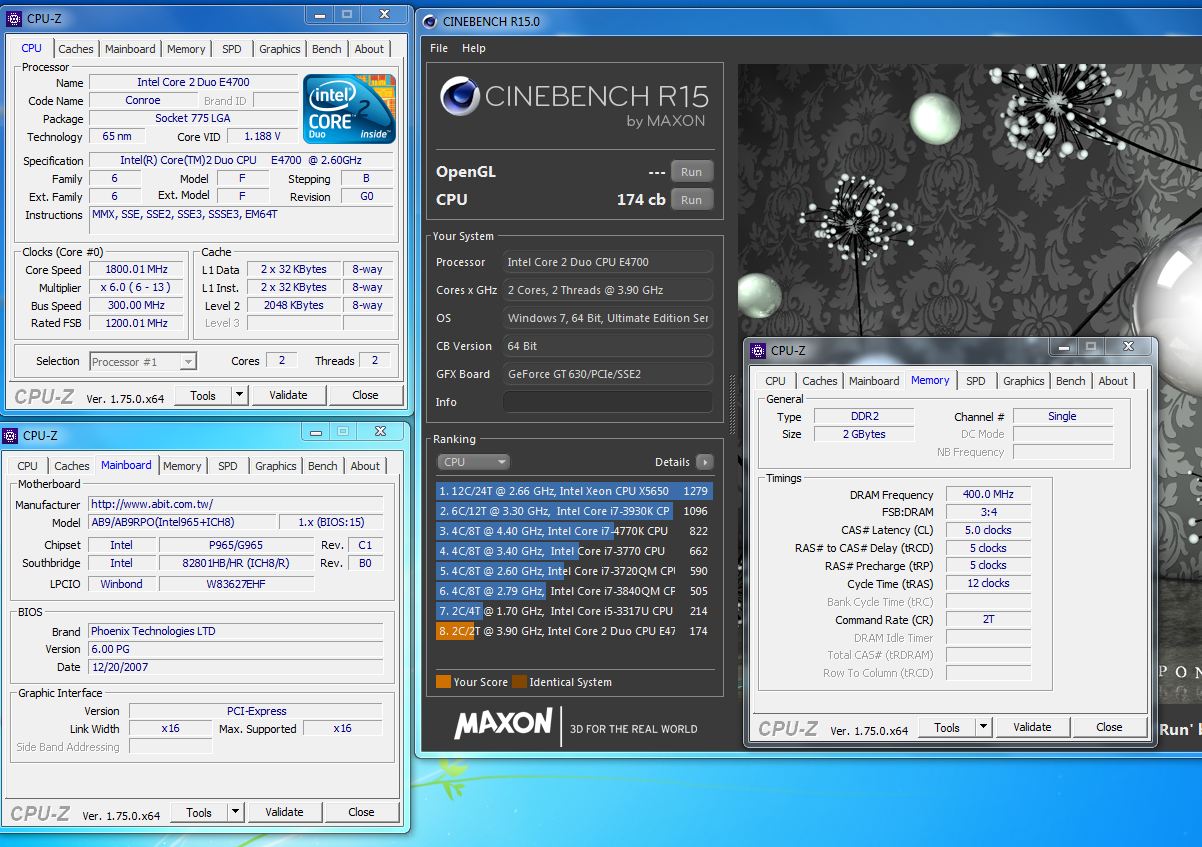Click the Cinebench R15 sphere logo
This screenshot has height=847, width=1202.
[x=458, y=97]
